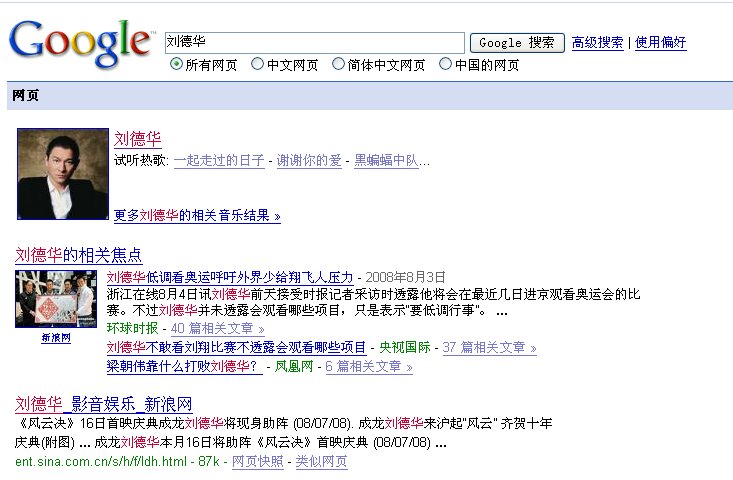733x480 pixels.
Task: Select the 中国的网页 radio button
Action: [x=445, y=64]
